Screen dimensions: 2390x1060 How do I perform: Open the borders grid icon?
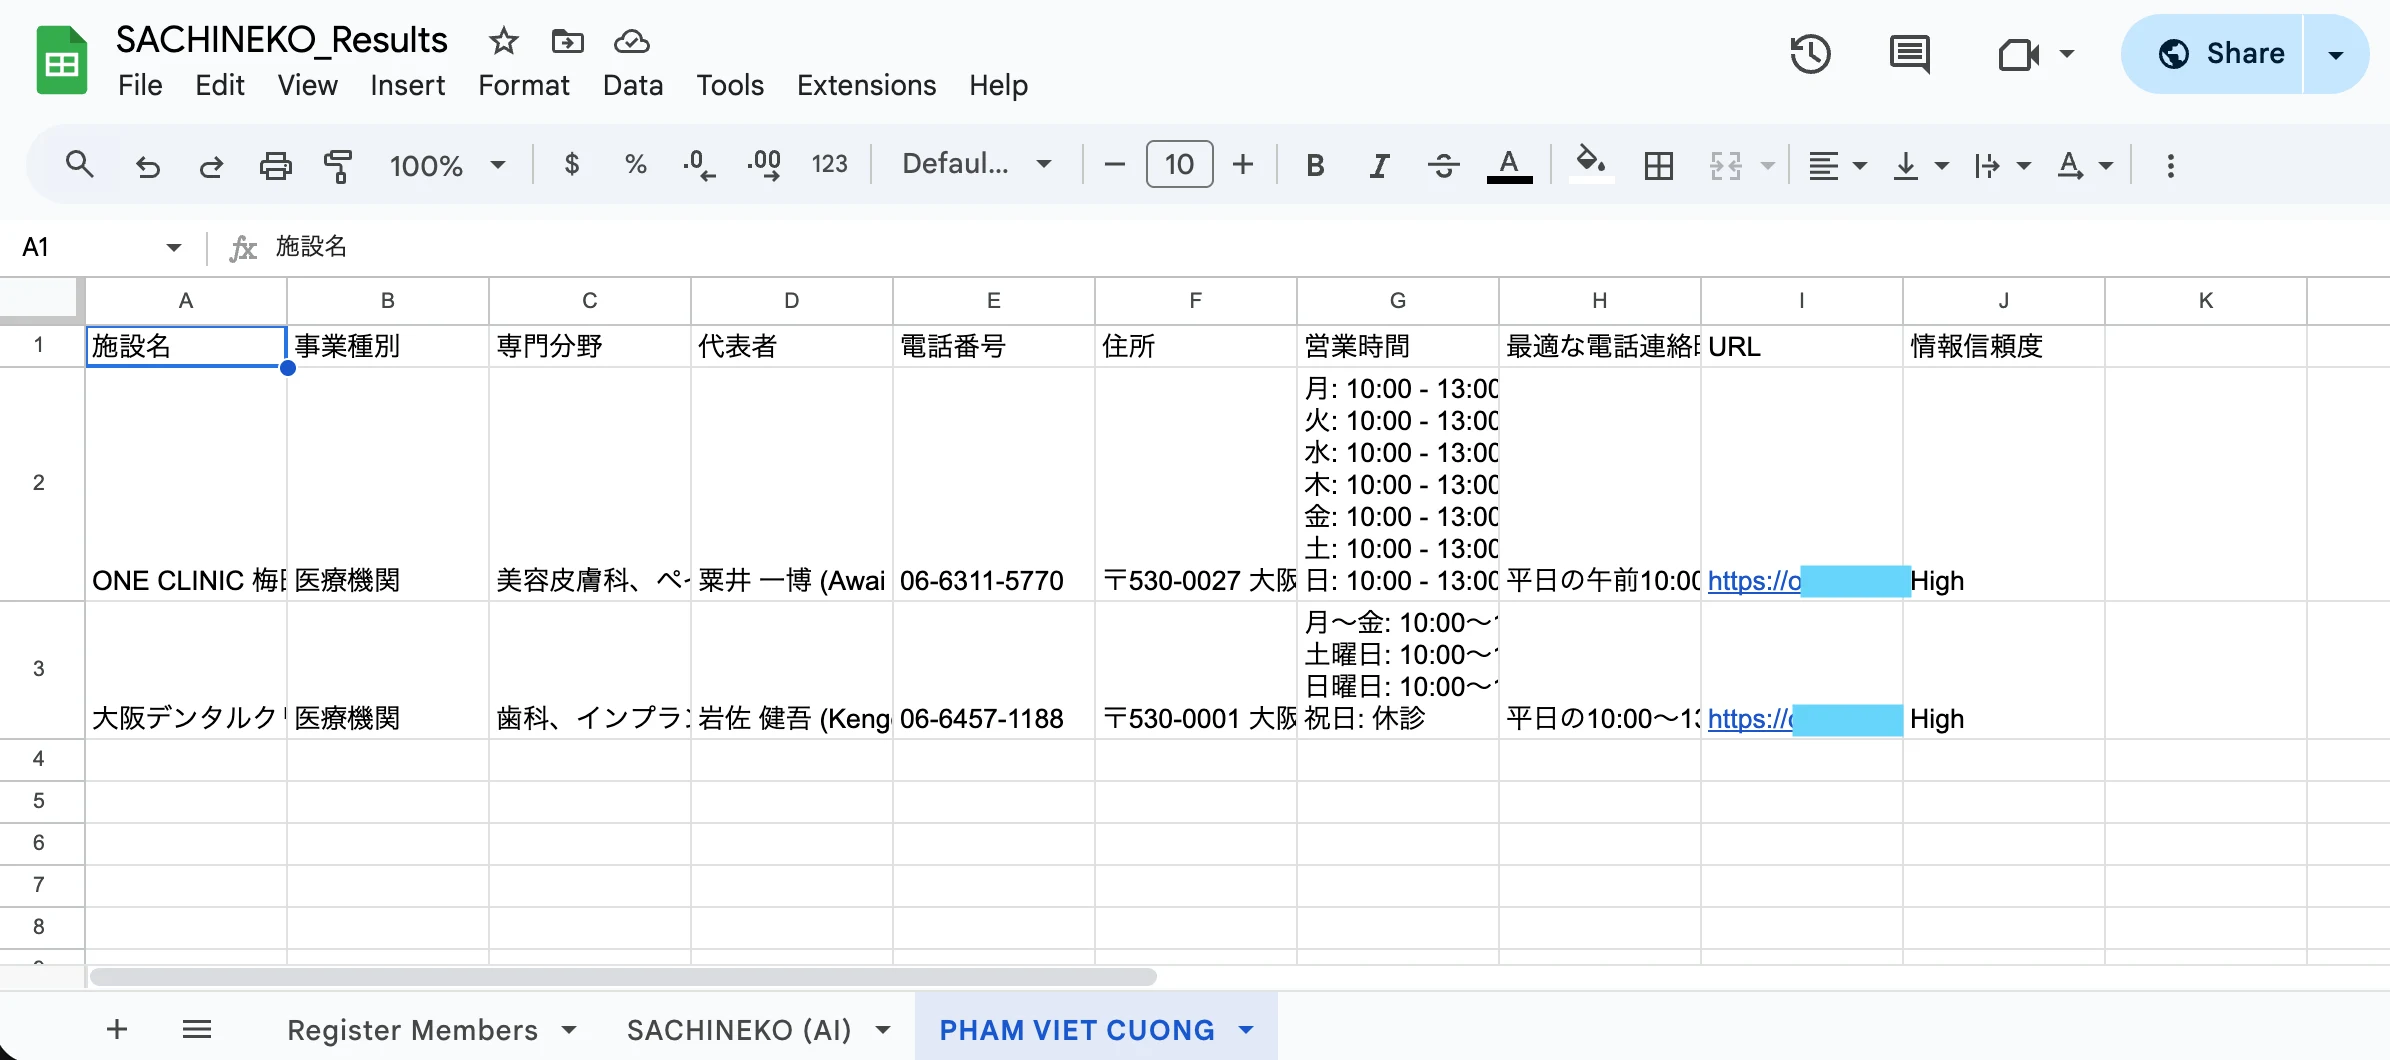[x=1658, y=165]
